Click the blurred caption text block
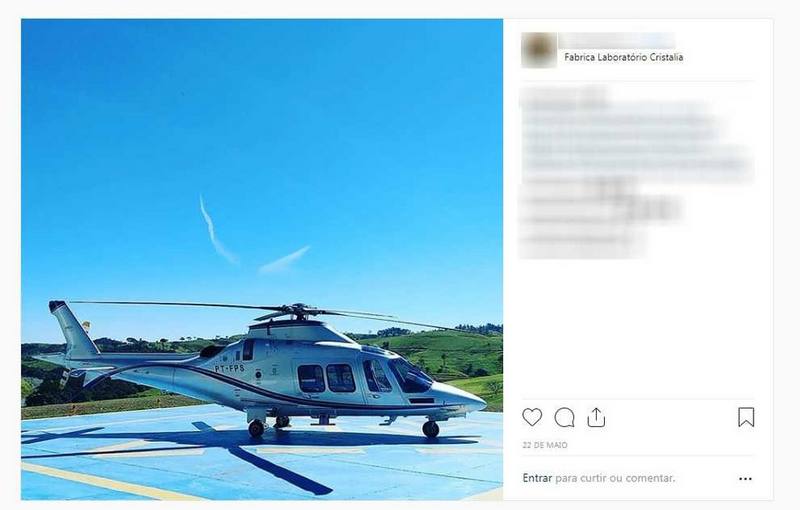Screen dimensions: 800x510 [636, 173]
